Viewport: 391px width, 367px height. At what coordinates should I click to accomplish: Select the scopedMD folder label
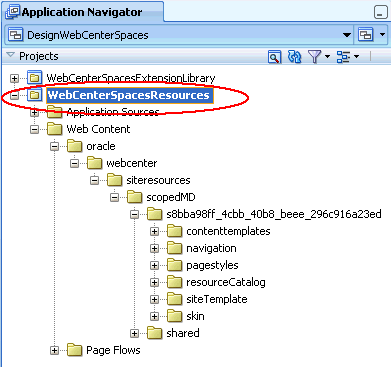[x=171, y=197]
